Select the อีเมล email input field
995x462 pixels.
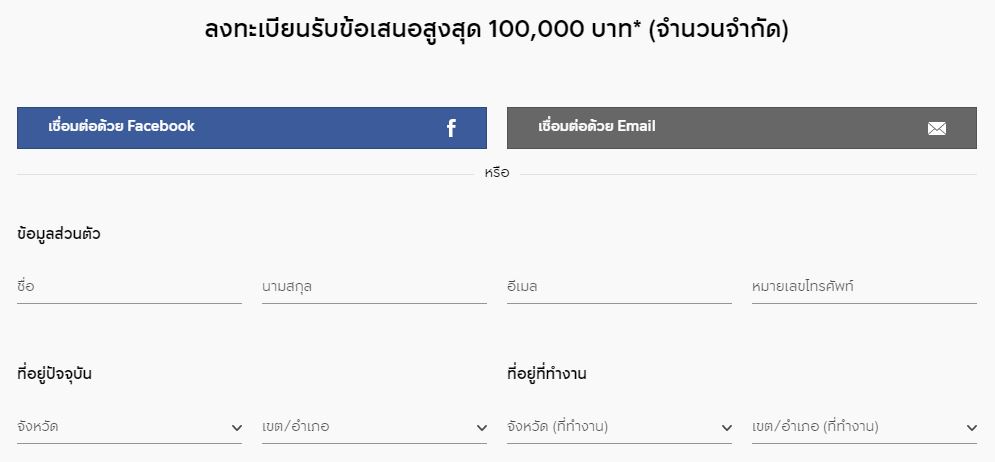coord(619,287)
